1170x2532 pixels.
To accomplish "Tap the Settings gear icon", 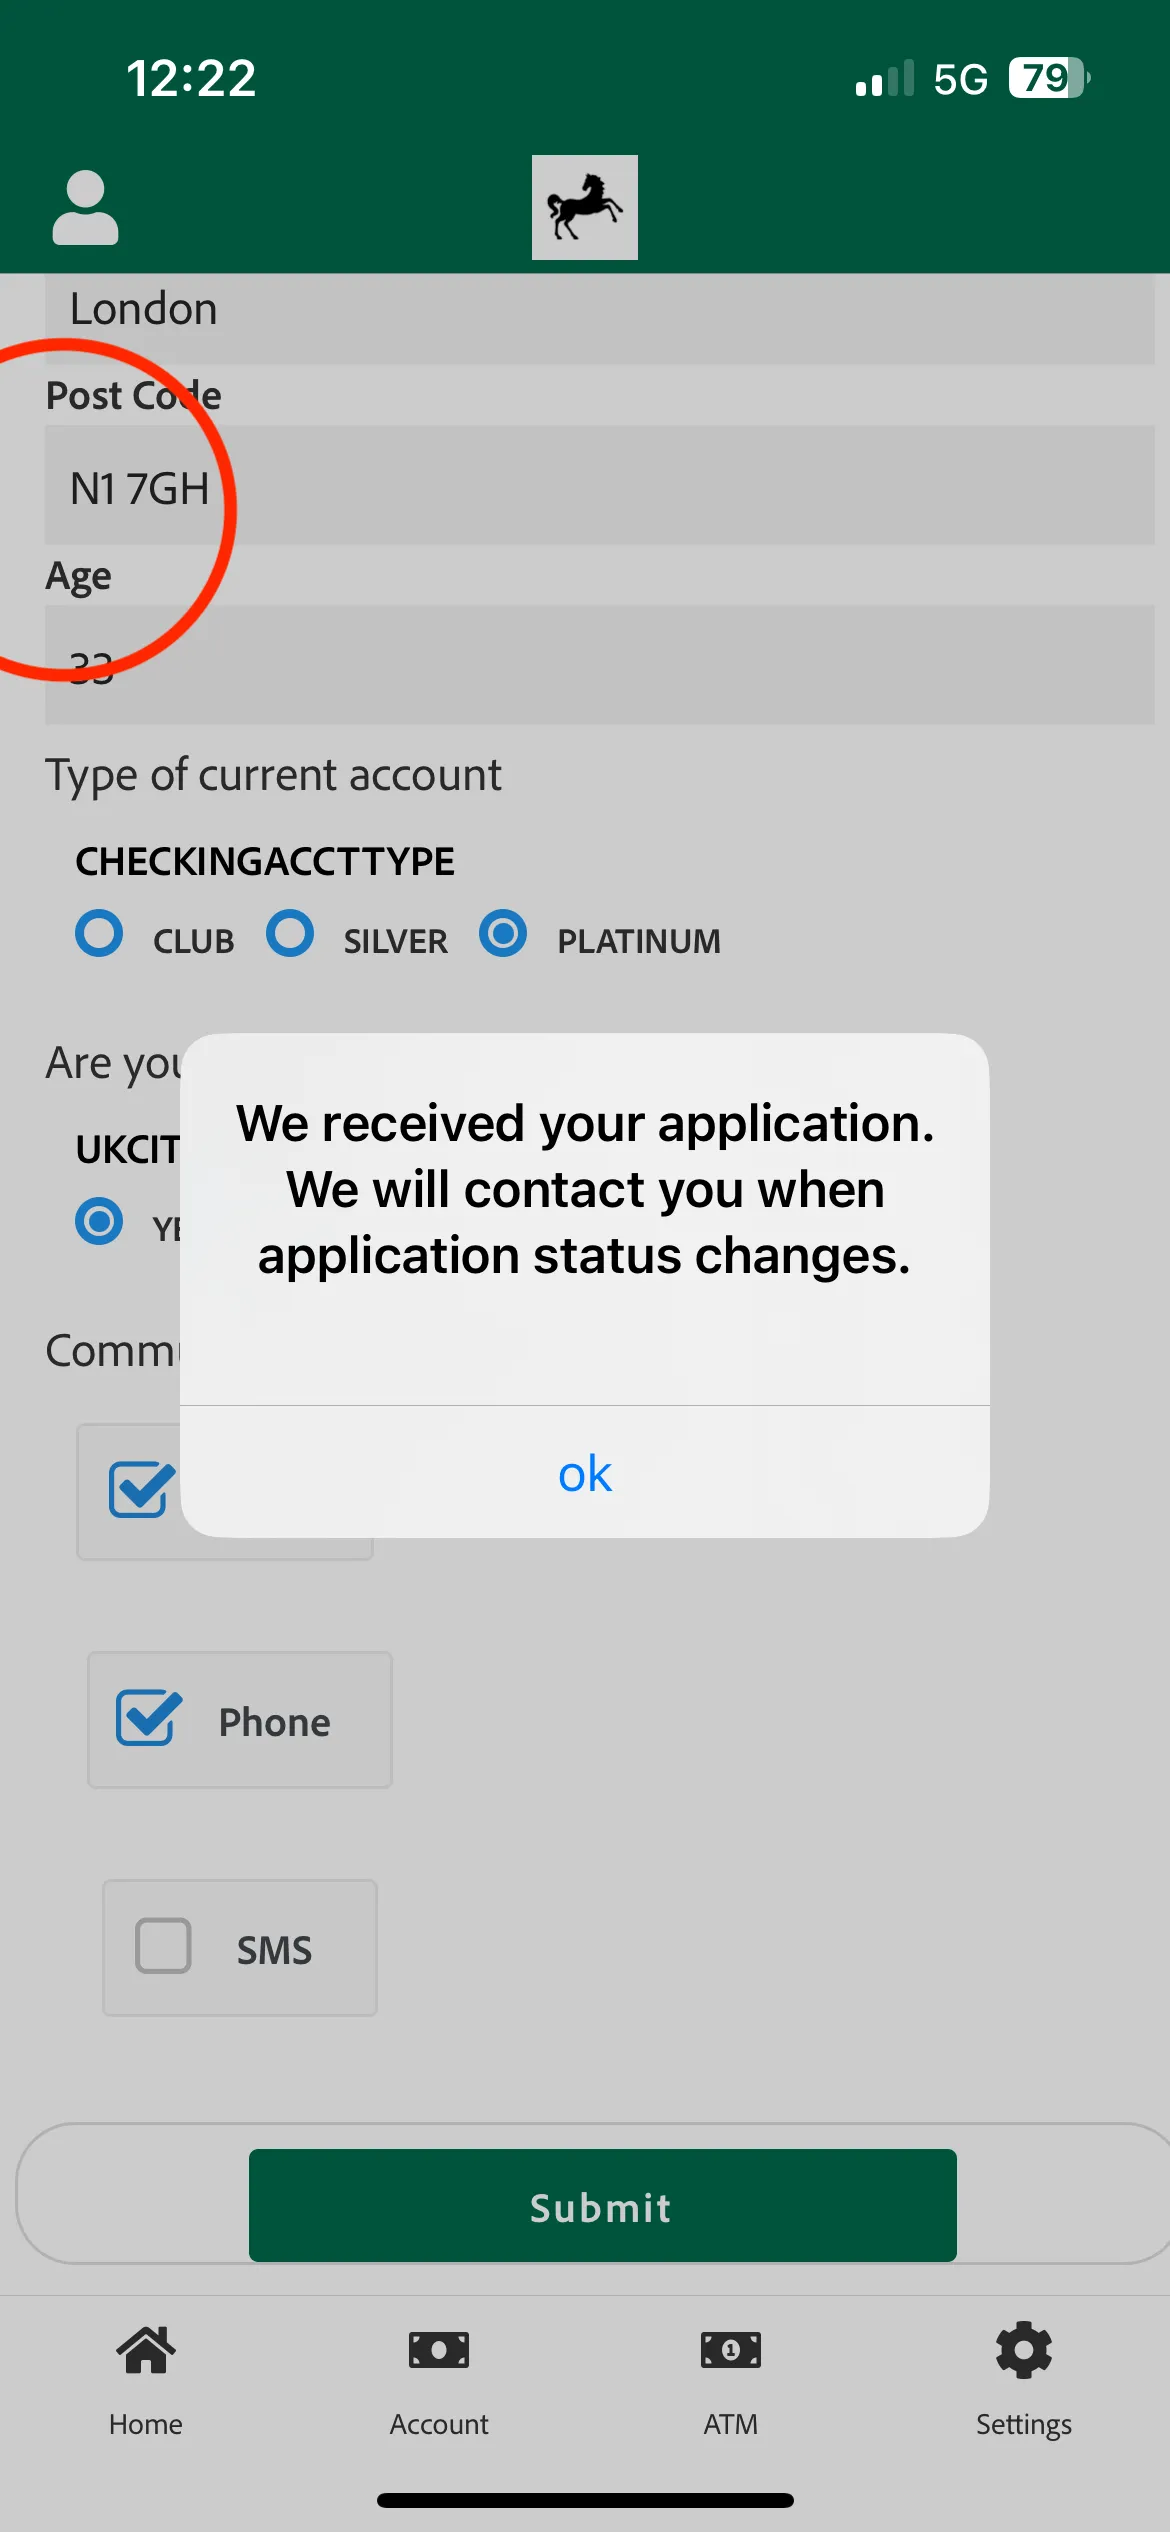I will [x=1024, y=2350].
